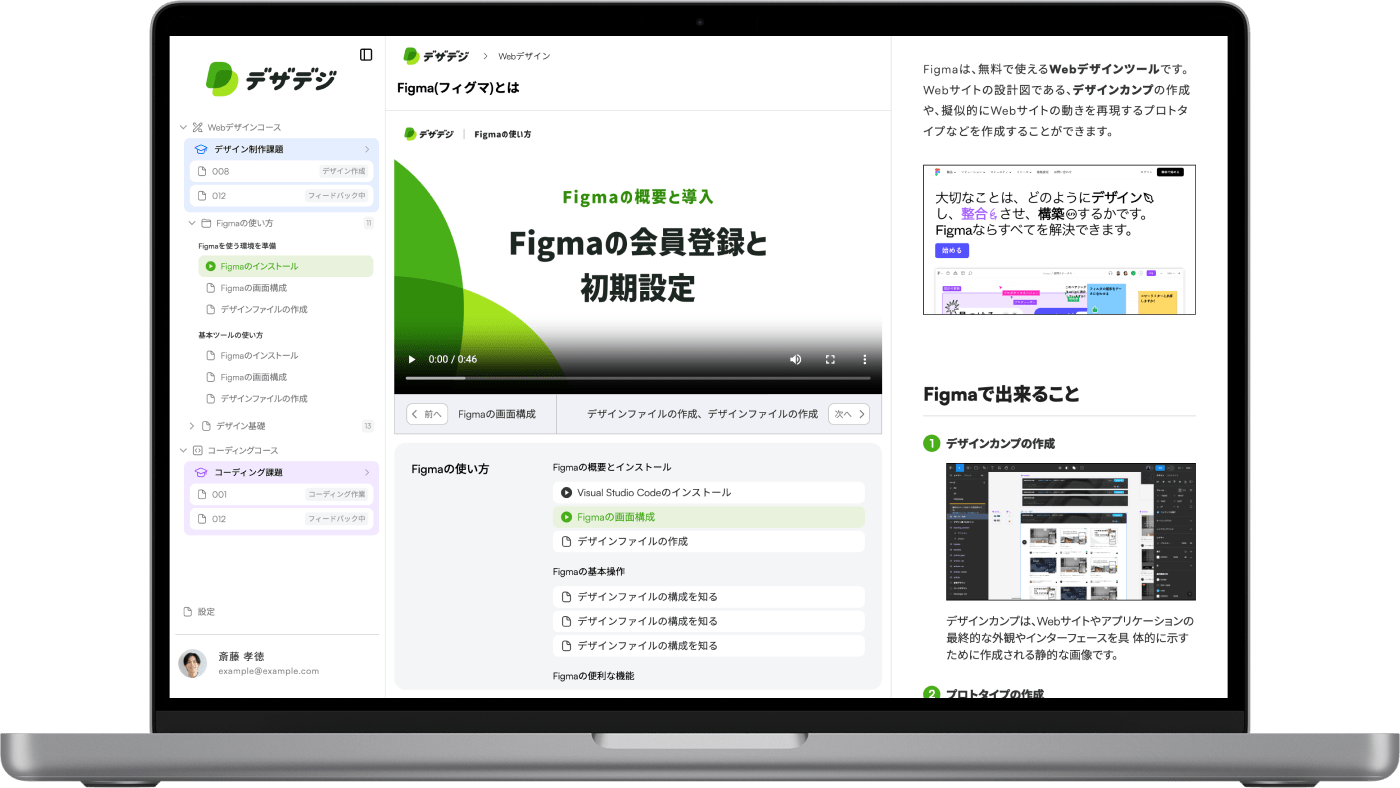Click the icon beside 設定
1400x788 pixels.
[188, 611]
